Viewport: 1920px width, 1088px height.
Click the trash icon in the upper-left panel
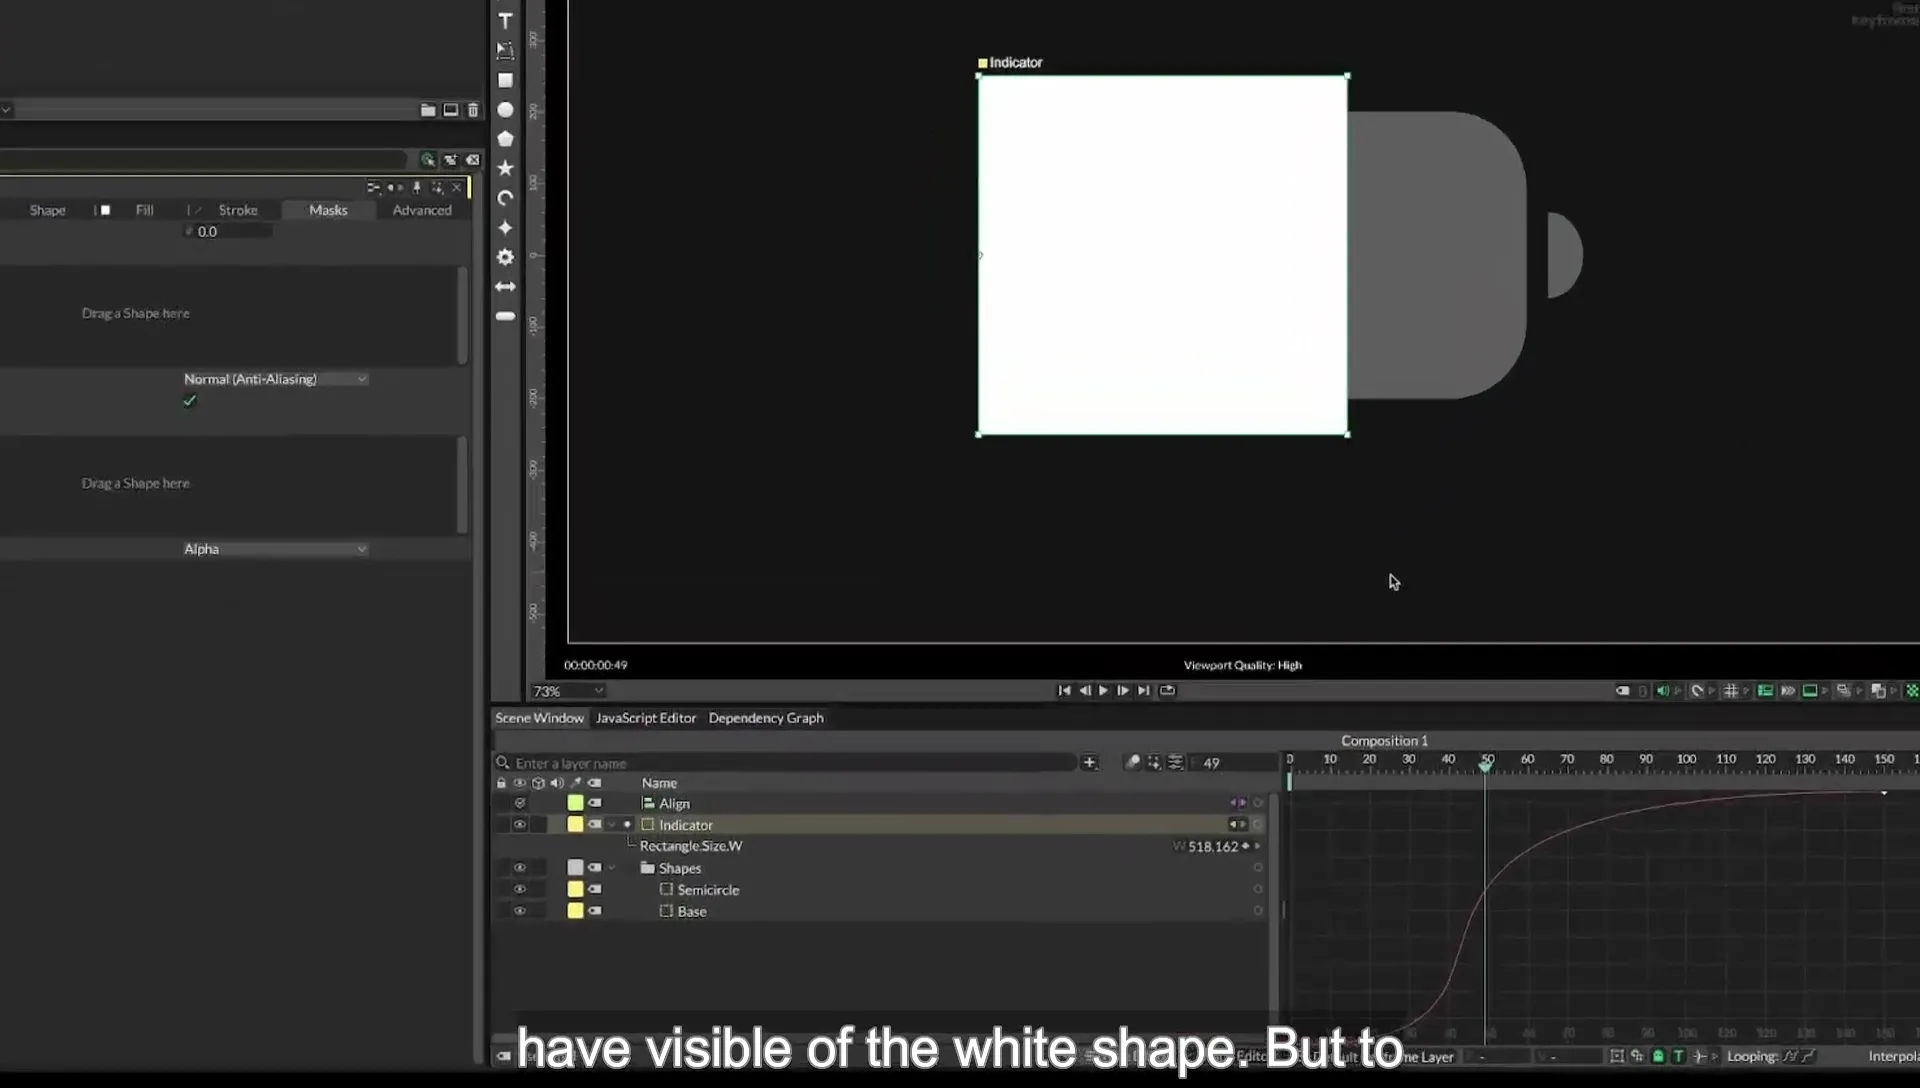pos(473,110)
